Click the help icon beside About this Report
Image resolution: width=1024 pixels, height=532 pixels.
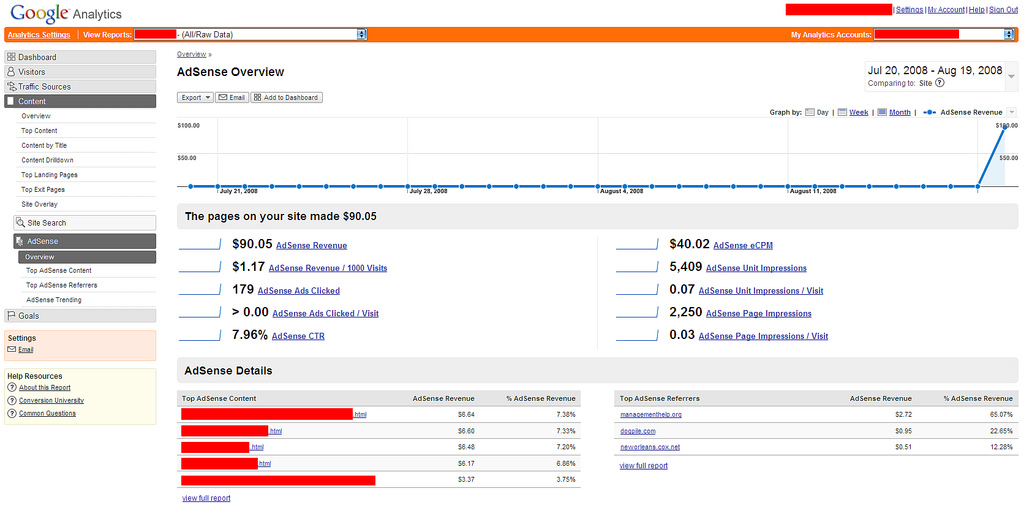(x=12, y=387)
